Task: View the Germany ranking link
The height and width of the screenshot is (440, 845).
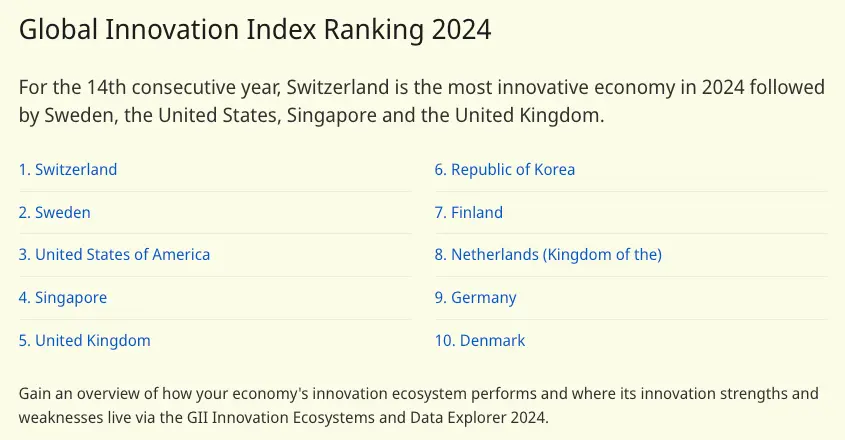Action: click(475, 298)
